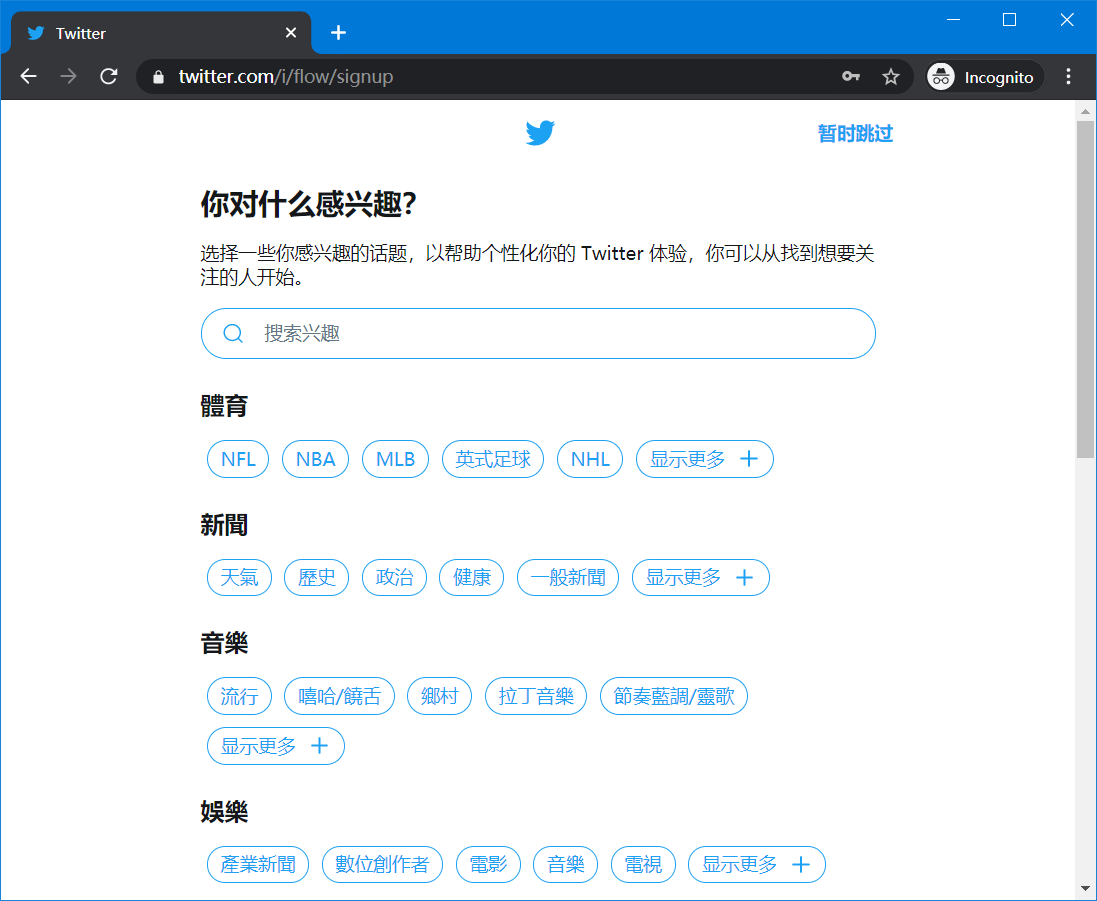Toggle the 健康 interest chip

coord(472,577)
